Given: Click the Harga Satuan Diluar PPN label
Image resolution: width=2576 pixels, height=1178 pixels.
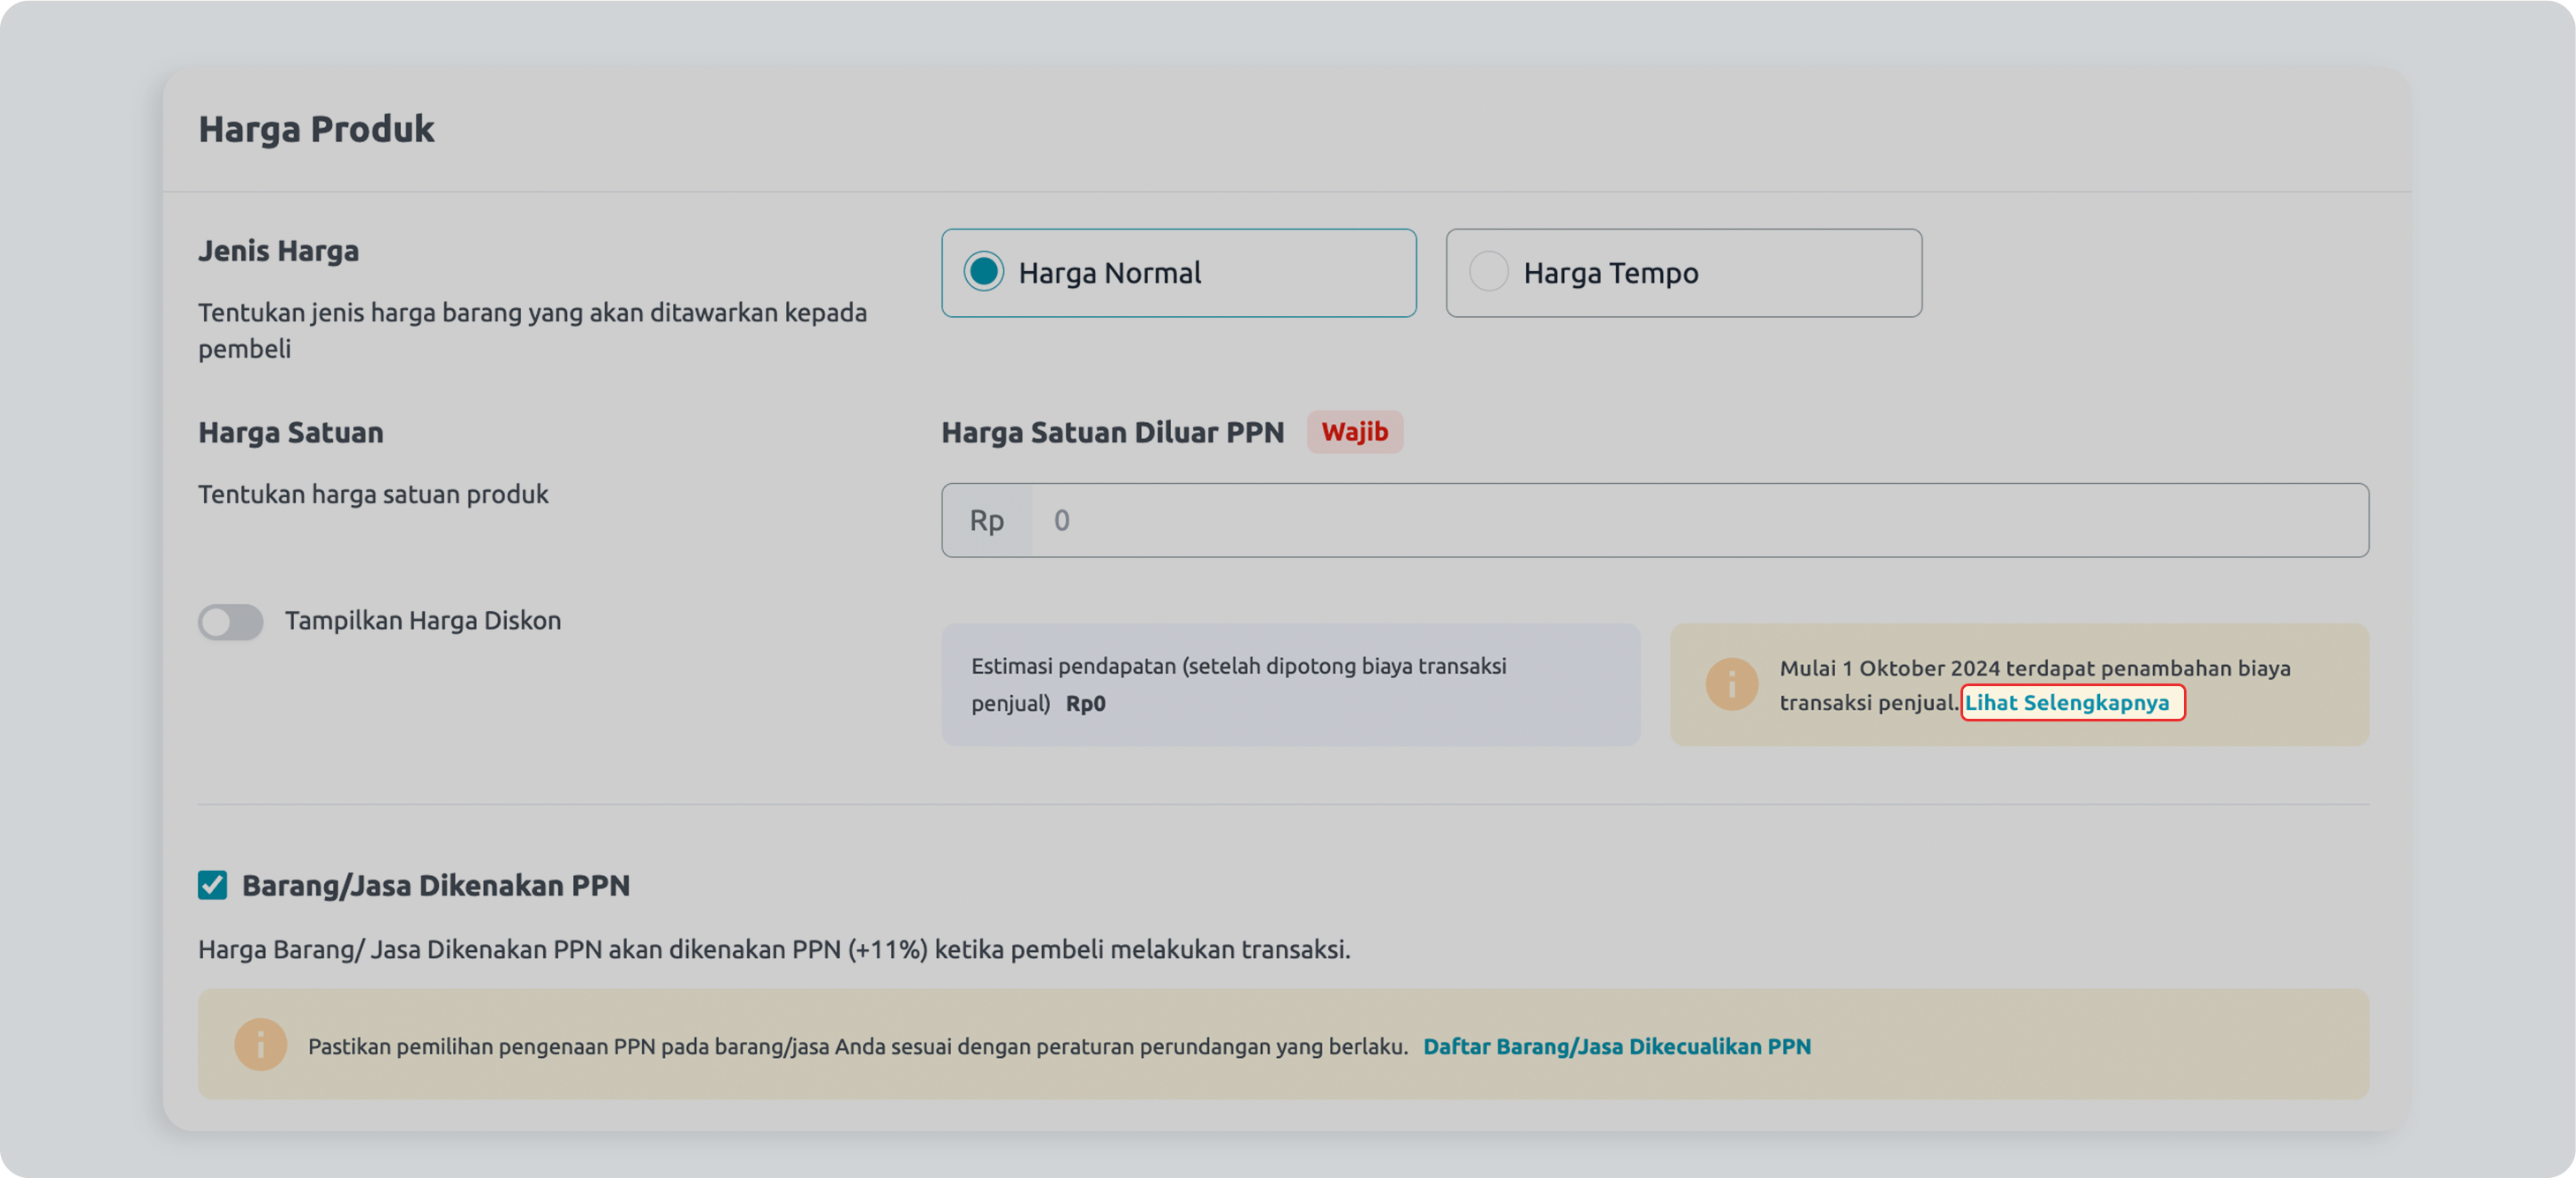Looking at the screenshot, I should pyautogui.click(x=1112, y=433).
